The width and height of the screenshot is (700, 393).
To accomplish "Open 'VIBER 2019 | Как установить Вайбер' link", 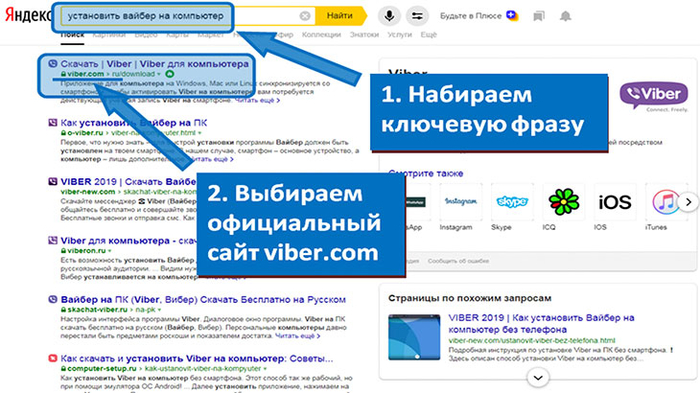I will click(x=541, y=324).
